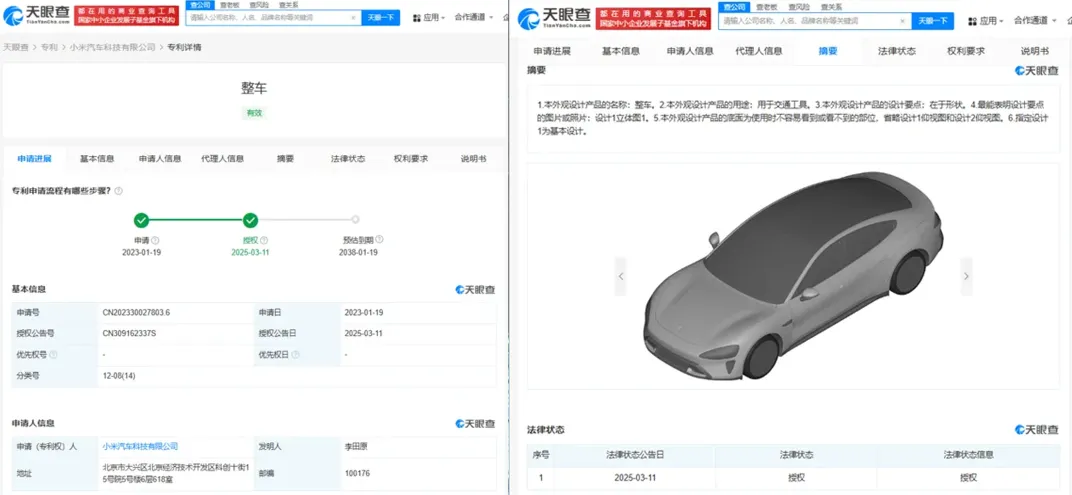The height and width of the screenshot is (495, 1072).
Task: Switch to the 申请人信息 tab in the left window
Action: pos(160,159)
